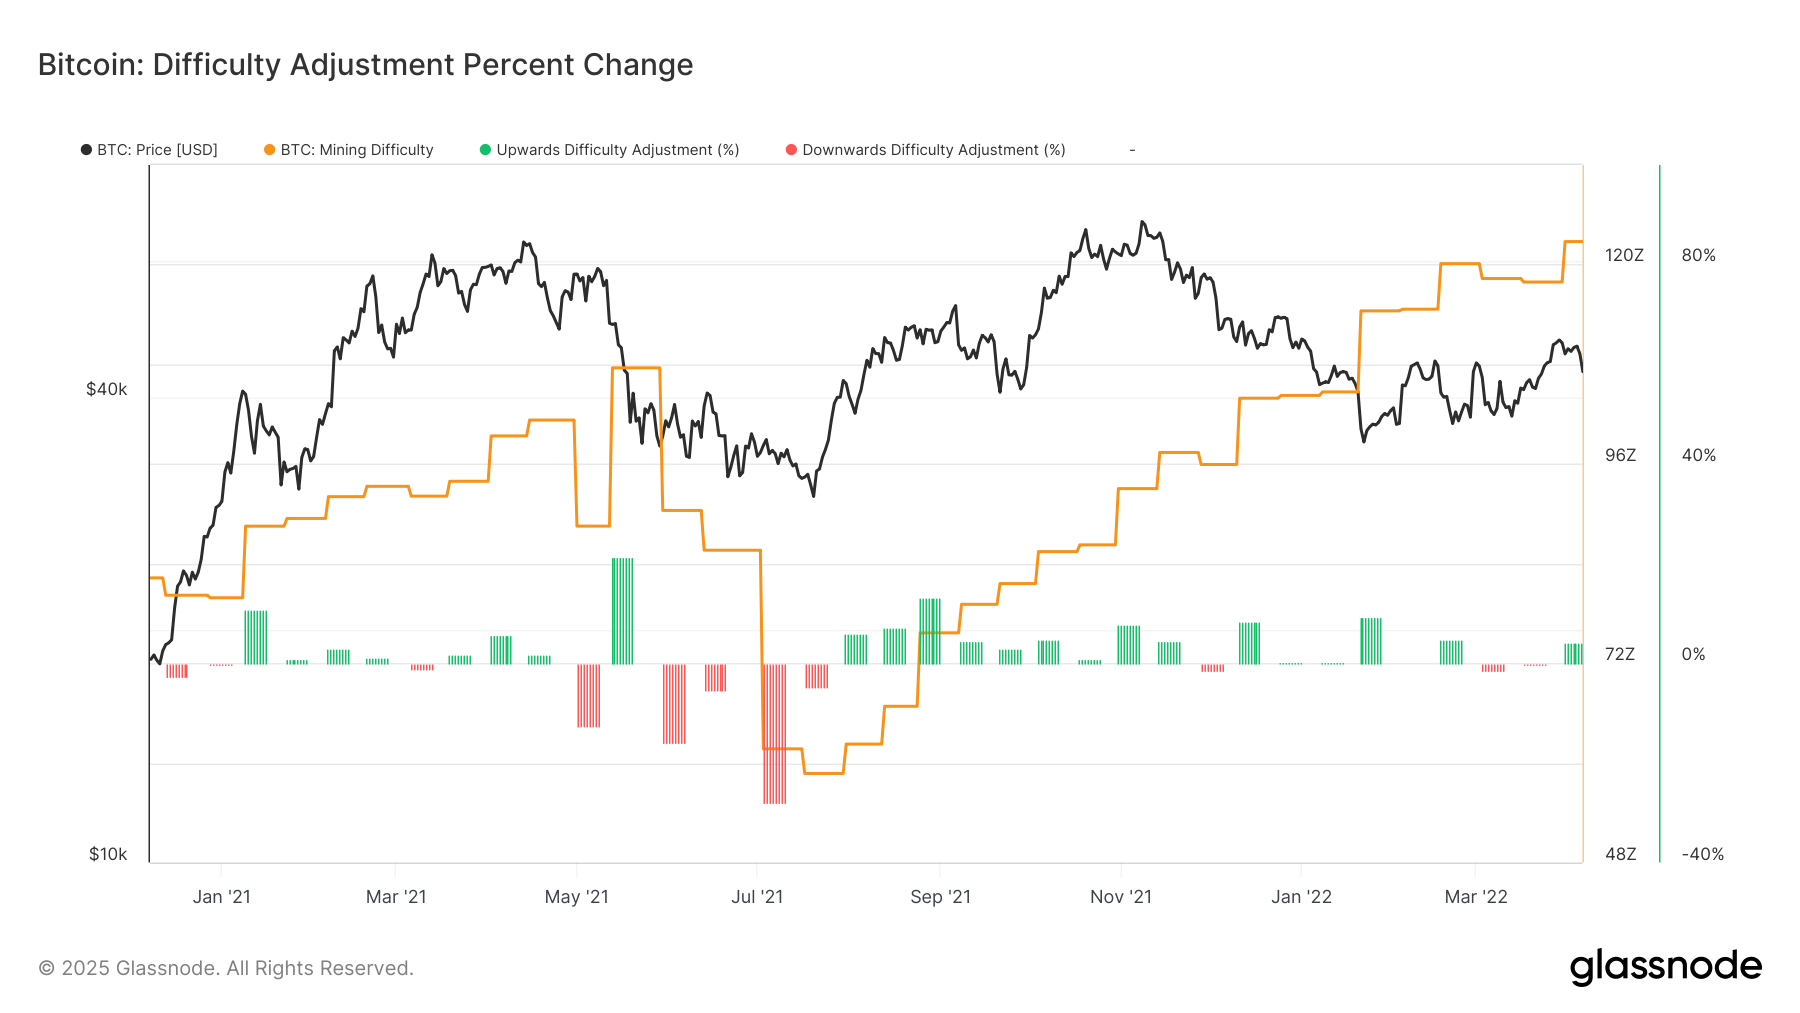Screen dimensions: 1800x1013
Task: Click the $40k price axis label
Action: click(107, 389)
